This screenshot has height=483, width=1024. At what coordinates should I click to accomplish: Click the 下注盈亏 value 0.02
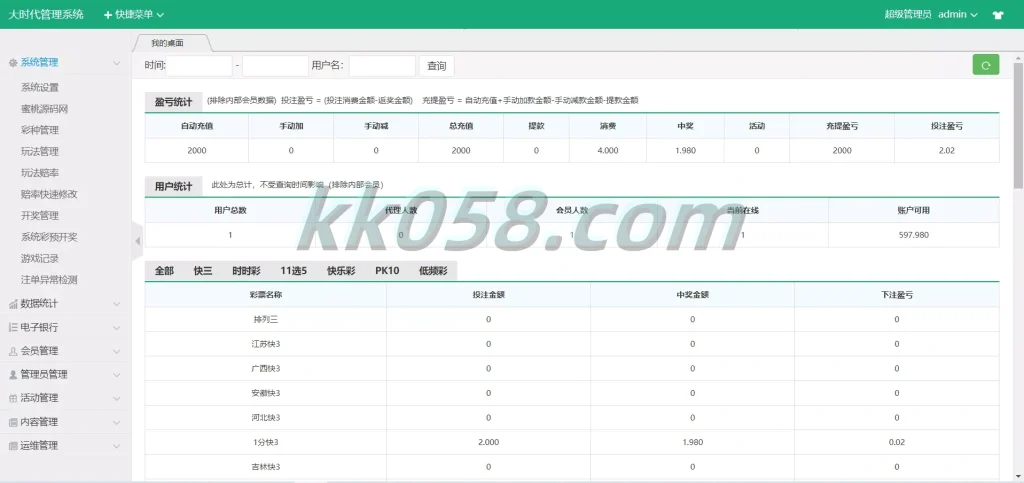(897, 443)
